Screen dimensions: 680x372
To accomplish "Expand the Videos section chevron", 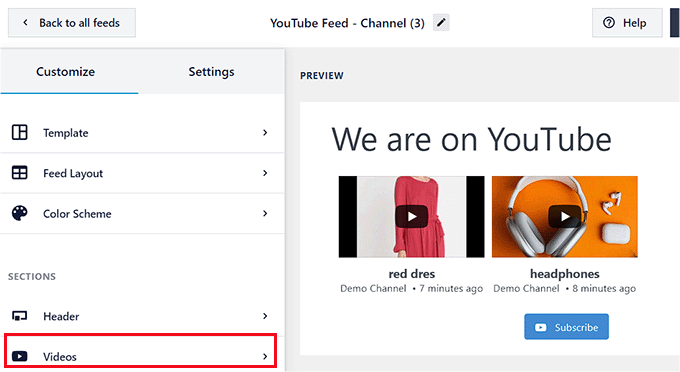I will click(265, 356).
